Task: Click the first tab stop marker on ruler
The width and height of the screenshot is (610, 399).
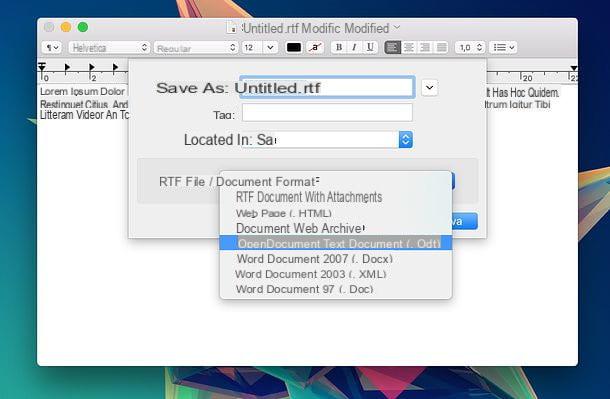Action: pyautogui.click(x=67, y=67)
